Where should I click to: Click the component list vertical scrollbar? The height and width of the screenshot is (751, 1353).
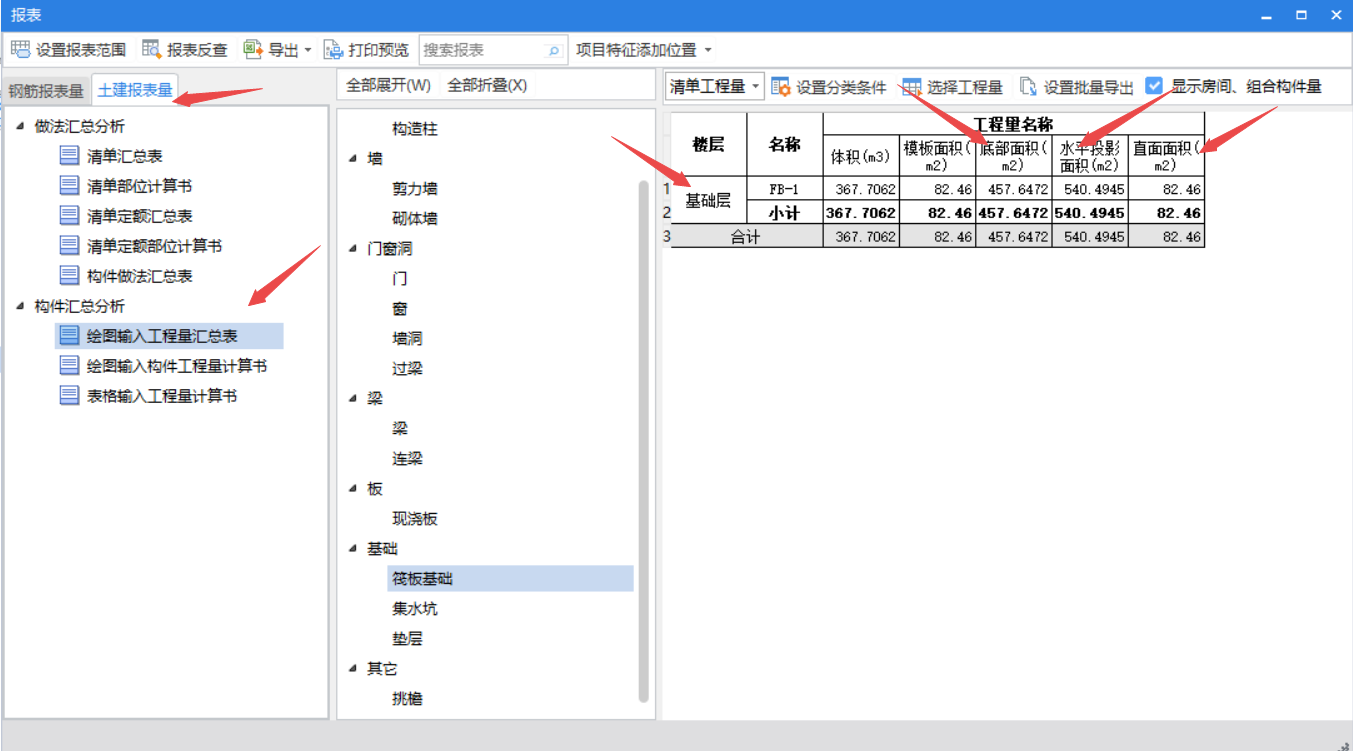643,440
